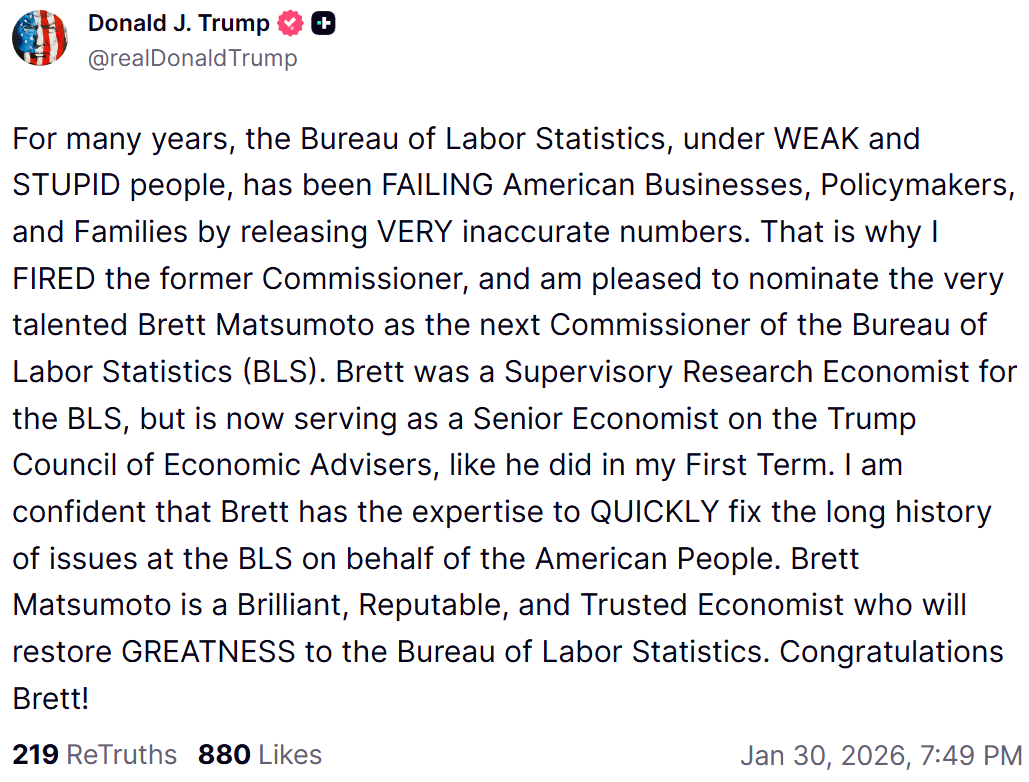
Task: Click the red verified checkmark badge
Action: (291, 23)
